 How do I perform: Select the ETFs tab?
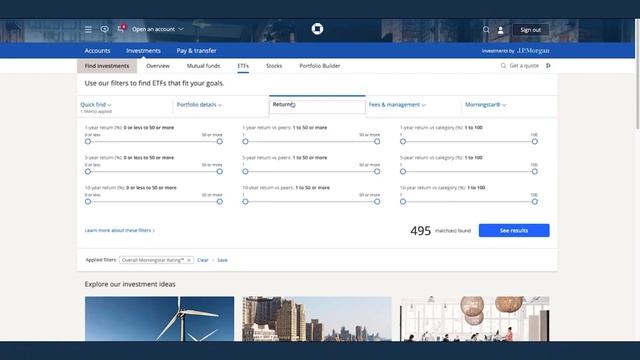pyautogui.click(x=243, y=66)
